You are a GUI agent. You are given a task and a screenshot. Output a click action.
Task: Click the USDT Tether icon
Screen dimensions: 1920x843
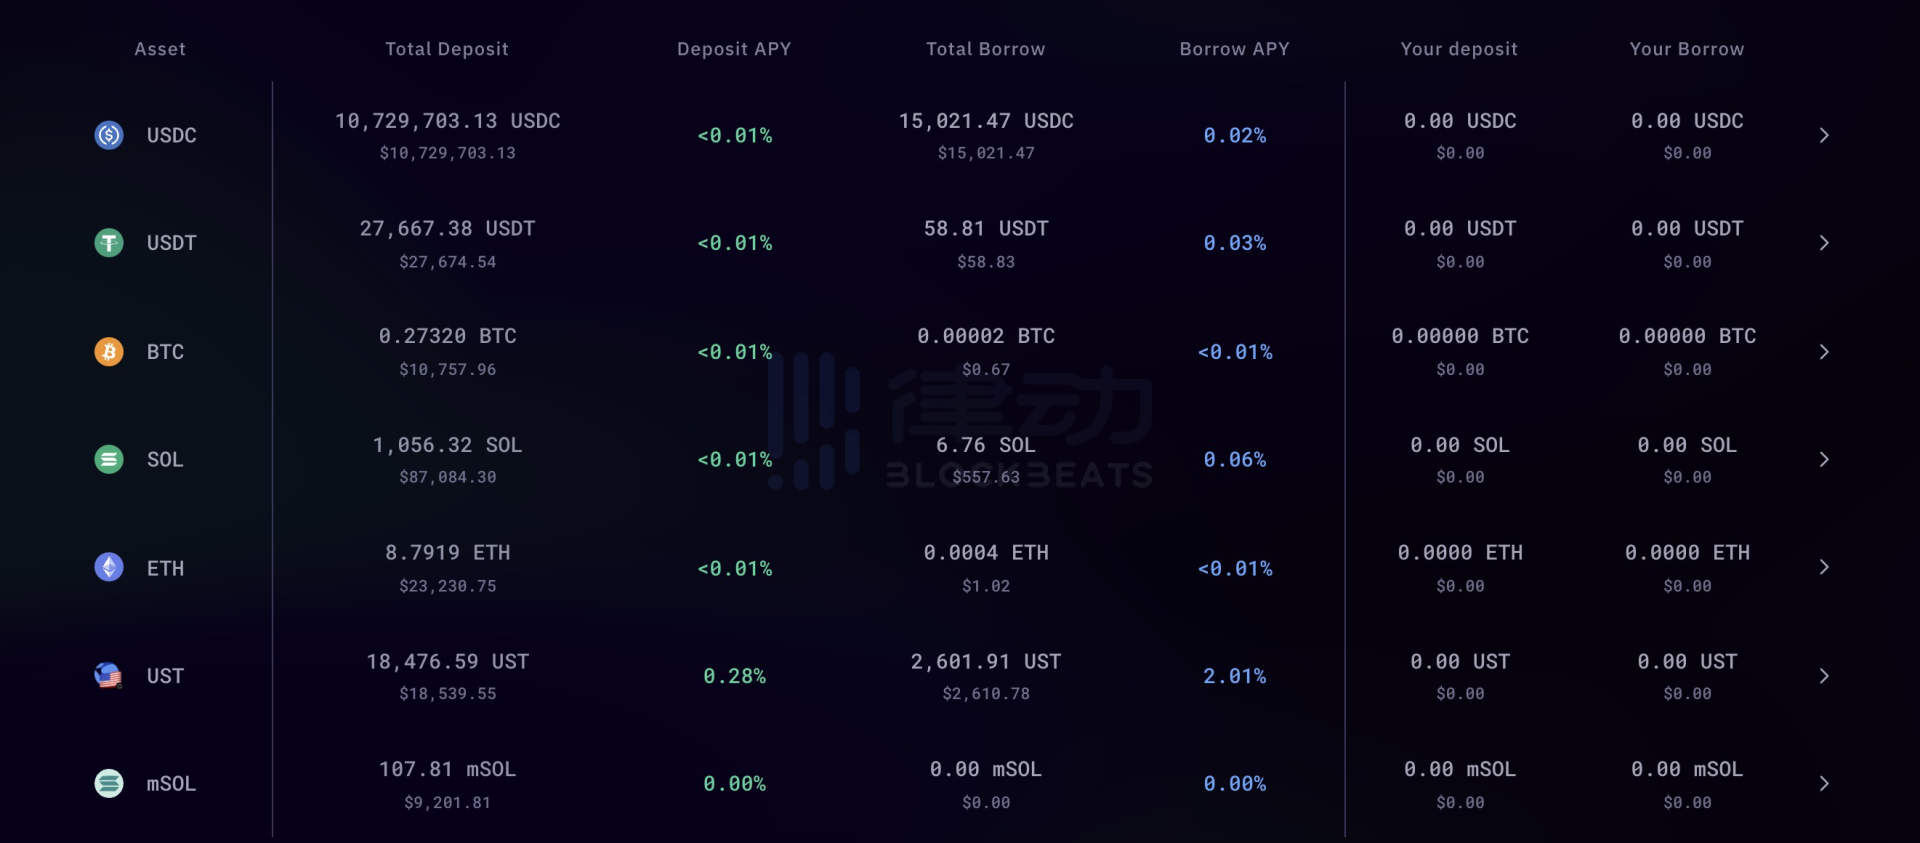coord(109,243)
